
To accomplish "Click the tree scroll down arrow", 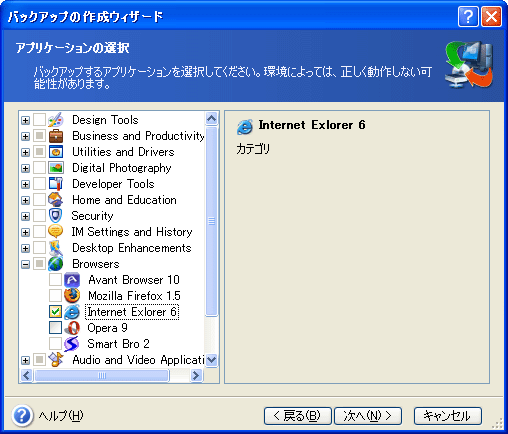I will coord(212,360).
